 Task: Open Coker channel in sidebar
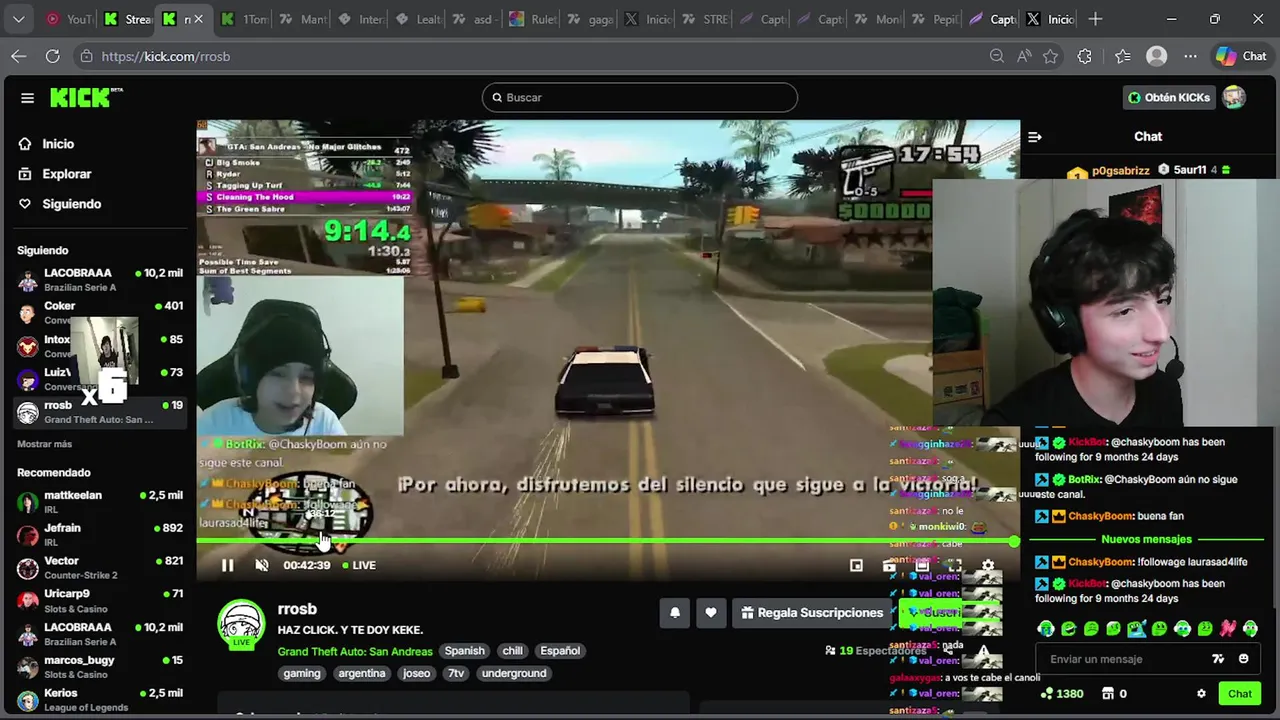click(100, 313)
